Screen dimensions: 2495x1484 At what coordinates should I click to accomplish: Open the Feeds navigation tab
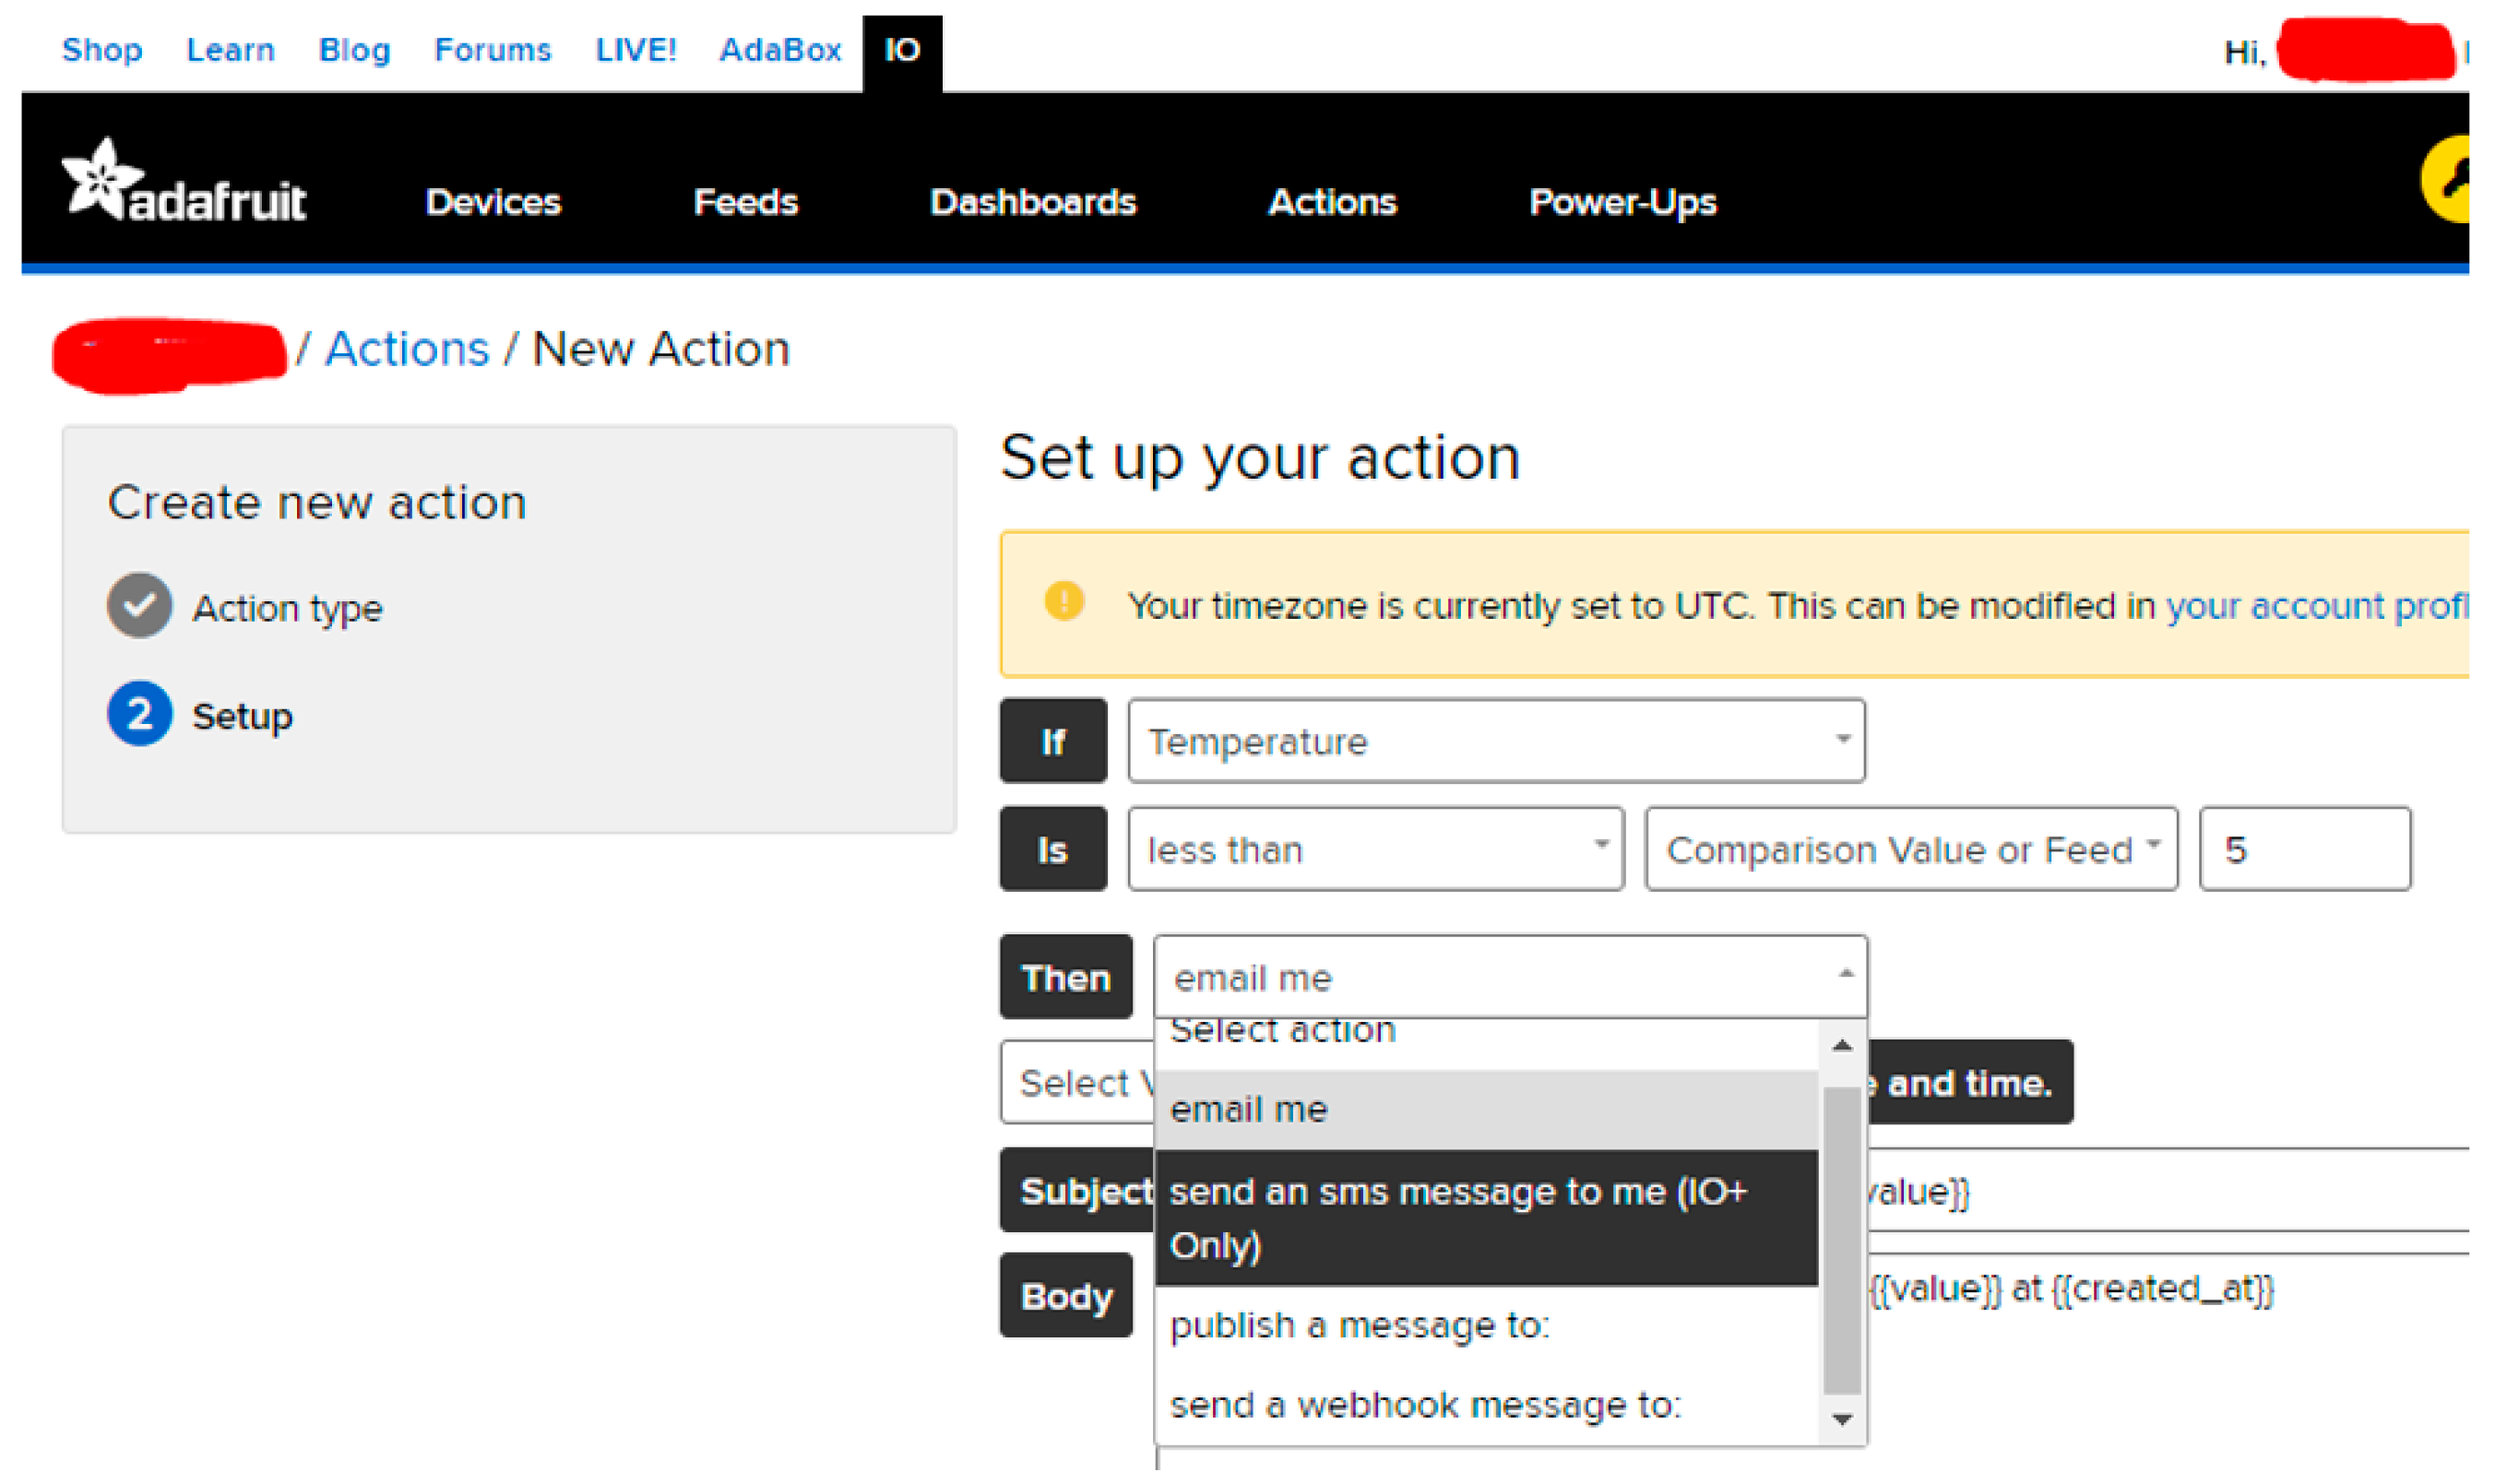pos(746,202)
